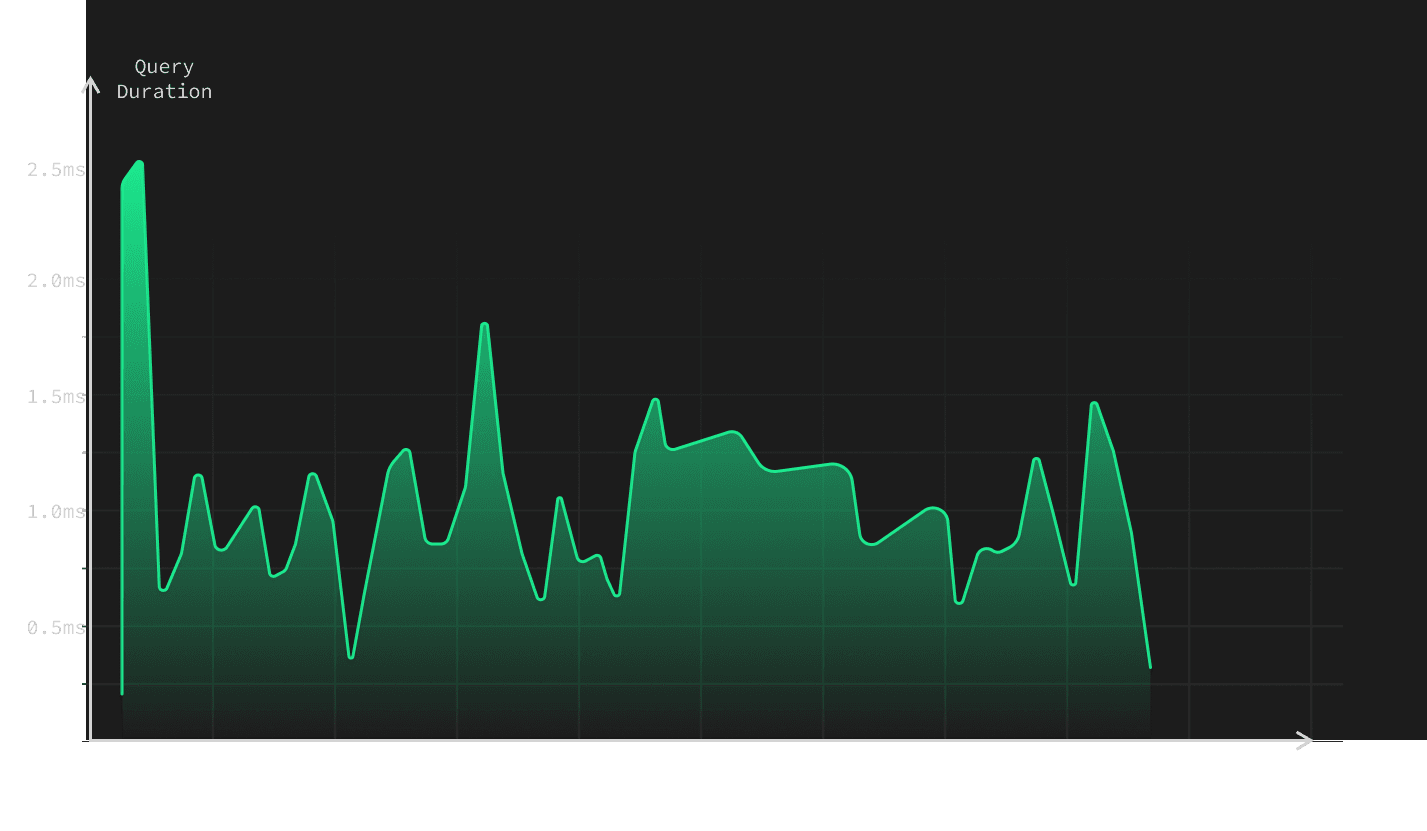Click the deepest trough in the green line
The width and height of the screenshot is (1427, 831).
351,657
